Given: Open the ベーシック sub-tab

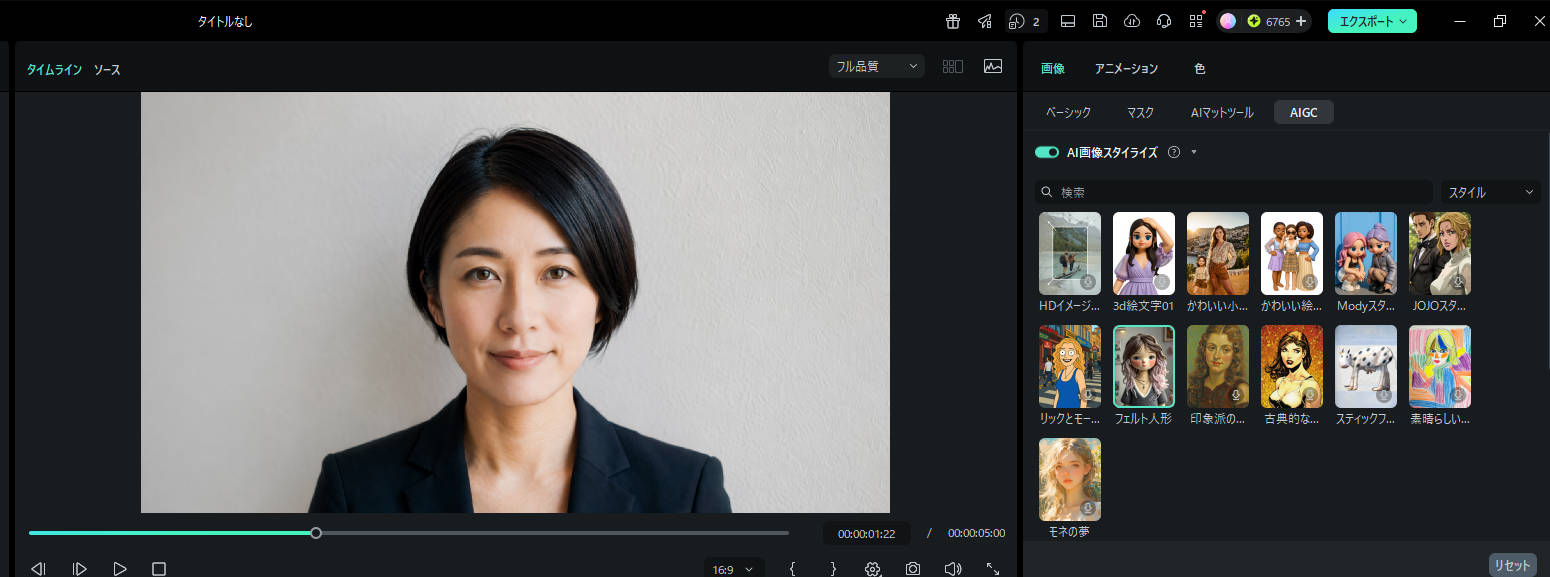Looking at the screenshot, I should pyautogui.click(x=1069, y=113).
